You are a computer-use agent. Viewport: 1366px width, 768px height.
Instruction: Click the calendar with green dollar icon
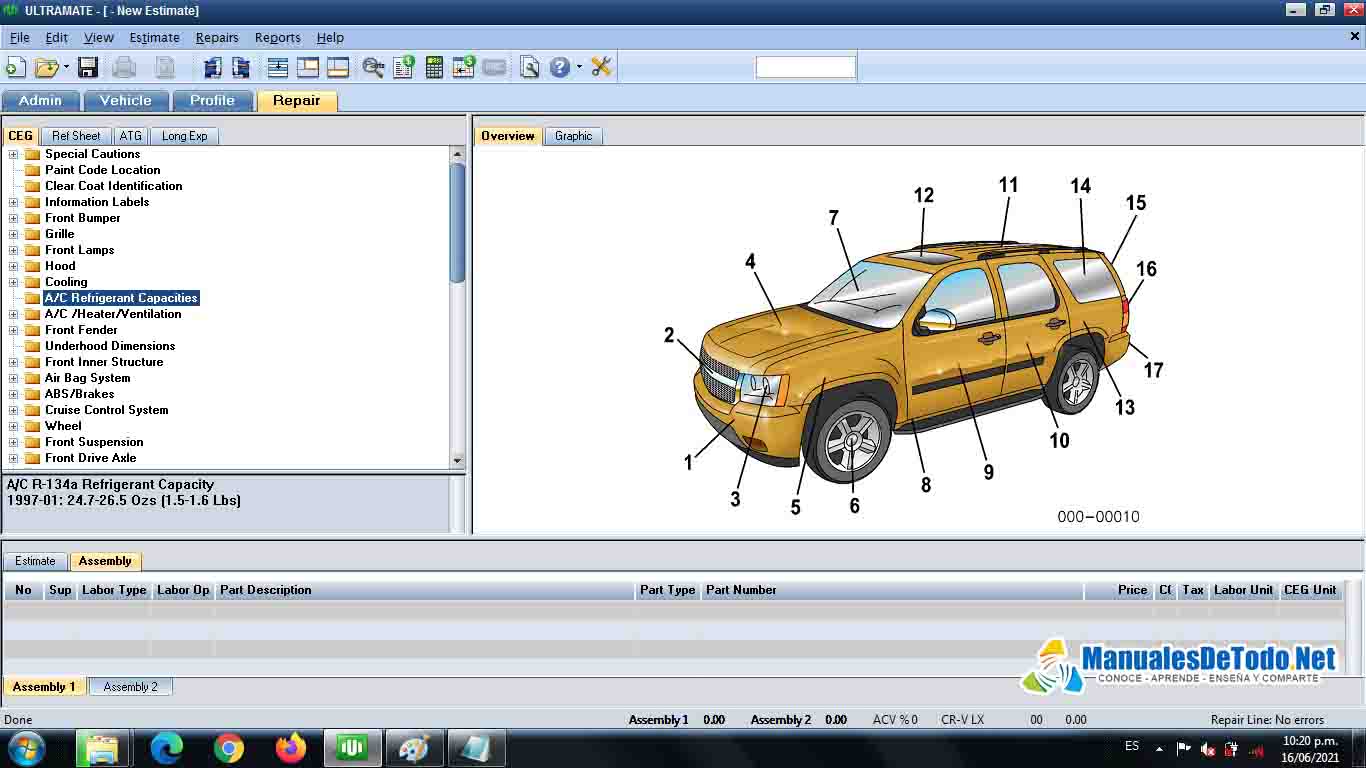[464, 67]
